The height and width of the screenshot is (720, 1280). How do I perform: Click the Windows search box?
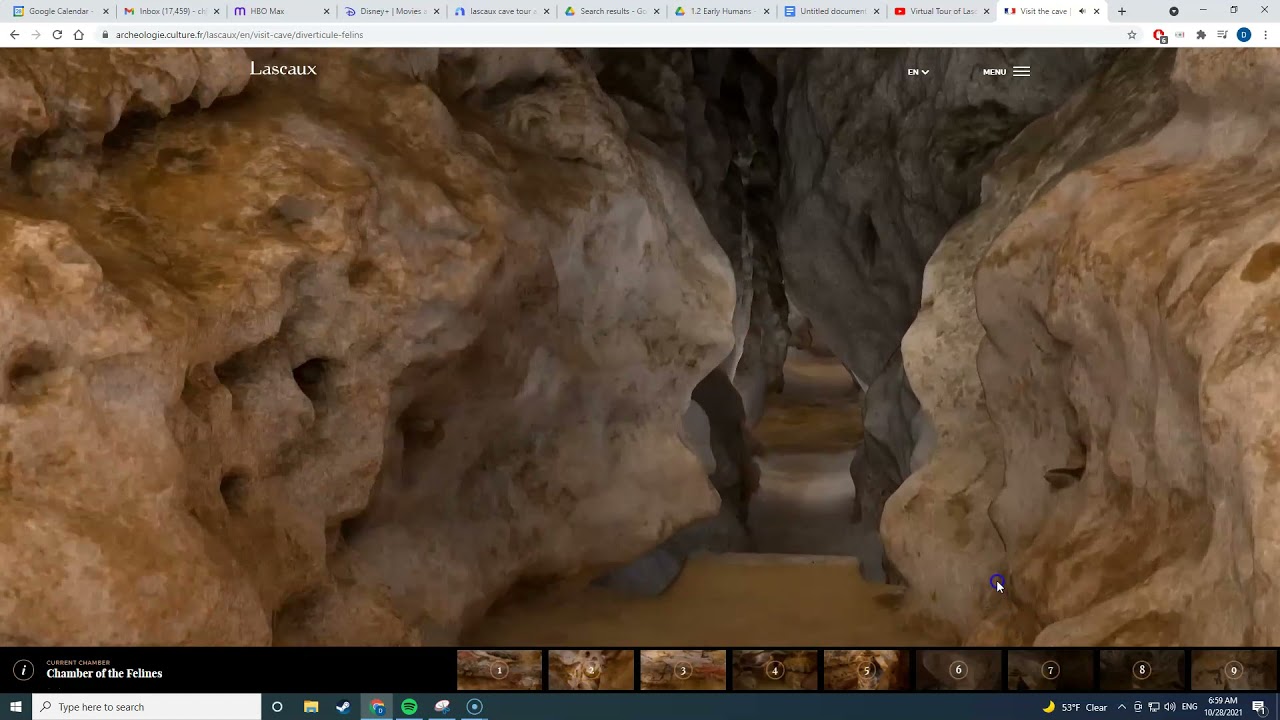tap(147, 707)
